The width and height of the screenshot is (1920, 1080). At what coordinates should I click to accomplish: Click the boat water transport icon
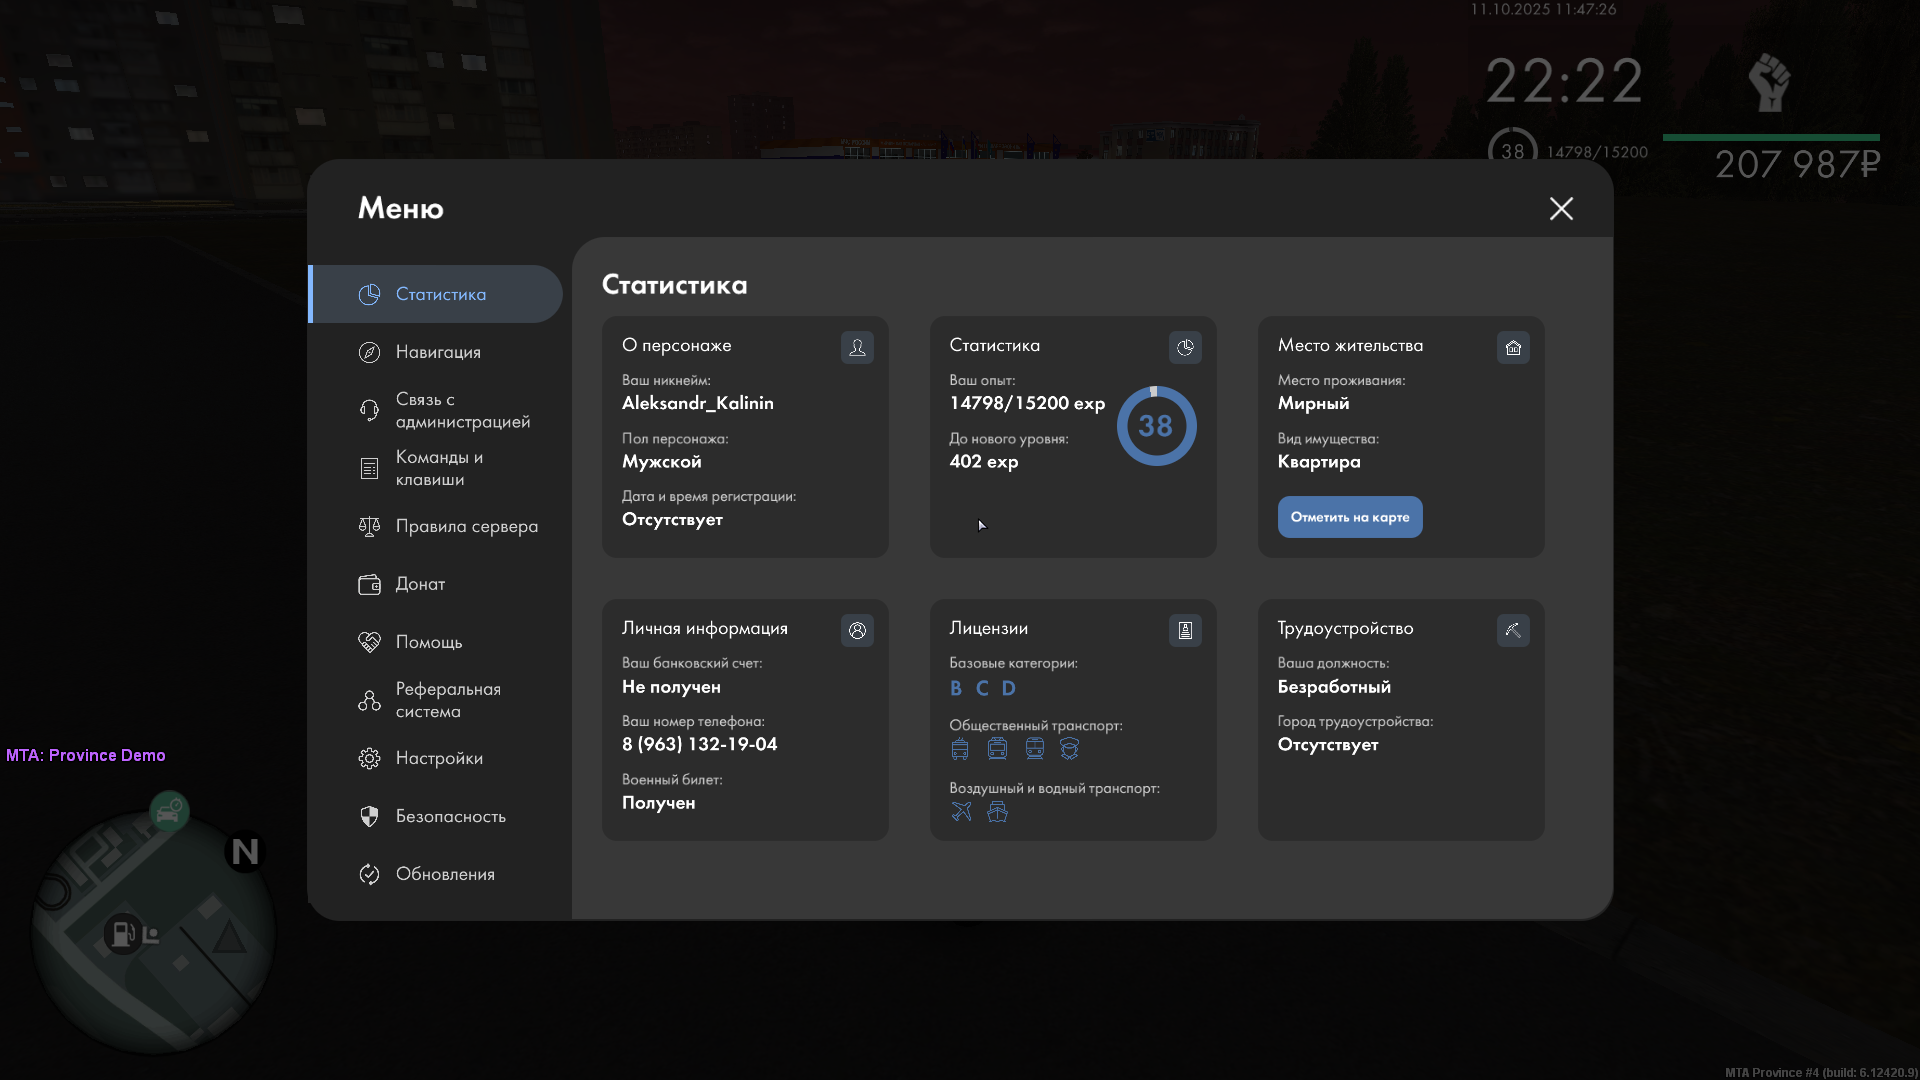click(997, 812)
